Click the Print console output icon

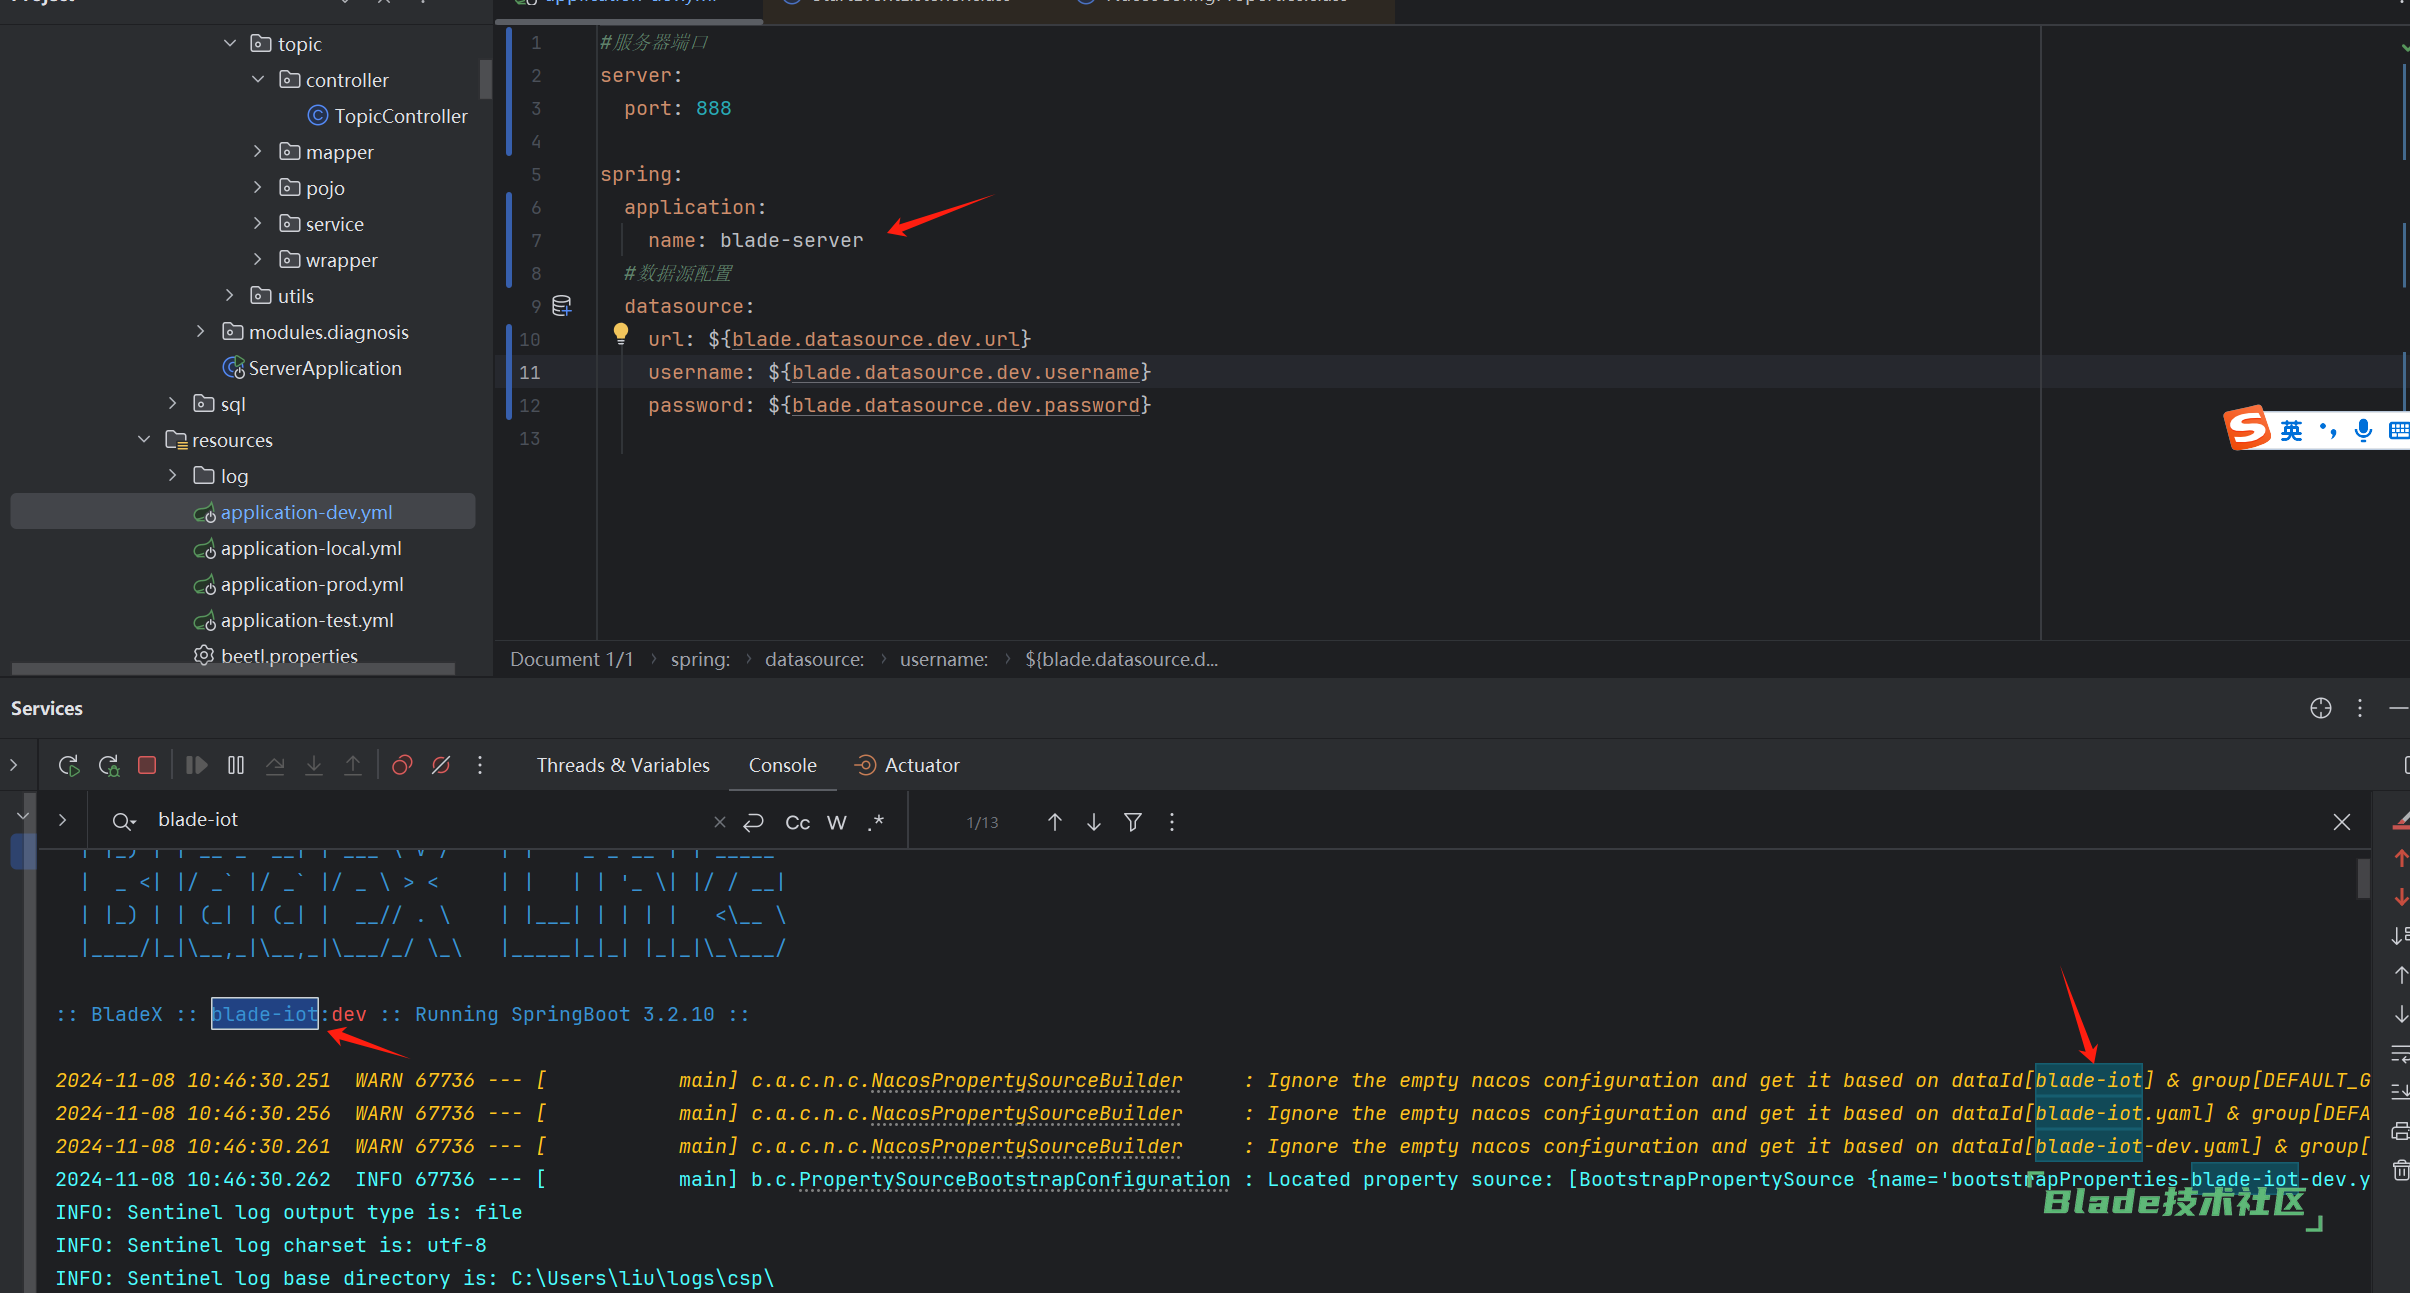(x=2400, y=1132)
